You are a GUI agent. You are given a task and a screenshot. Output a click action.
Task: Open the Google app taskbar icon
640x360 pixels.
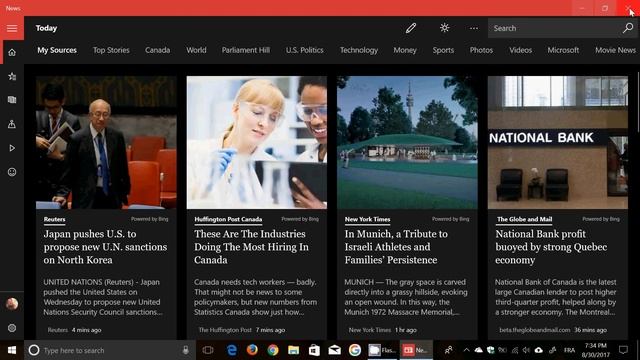pos(355,350)
